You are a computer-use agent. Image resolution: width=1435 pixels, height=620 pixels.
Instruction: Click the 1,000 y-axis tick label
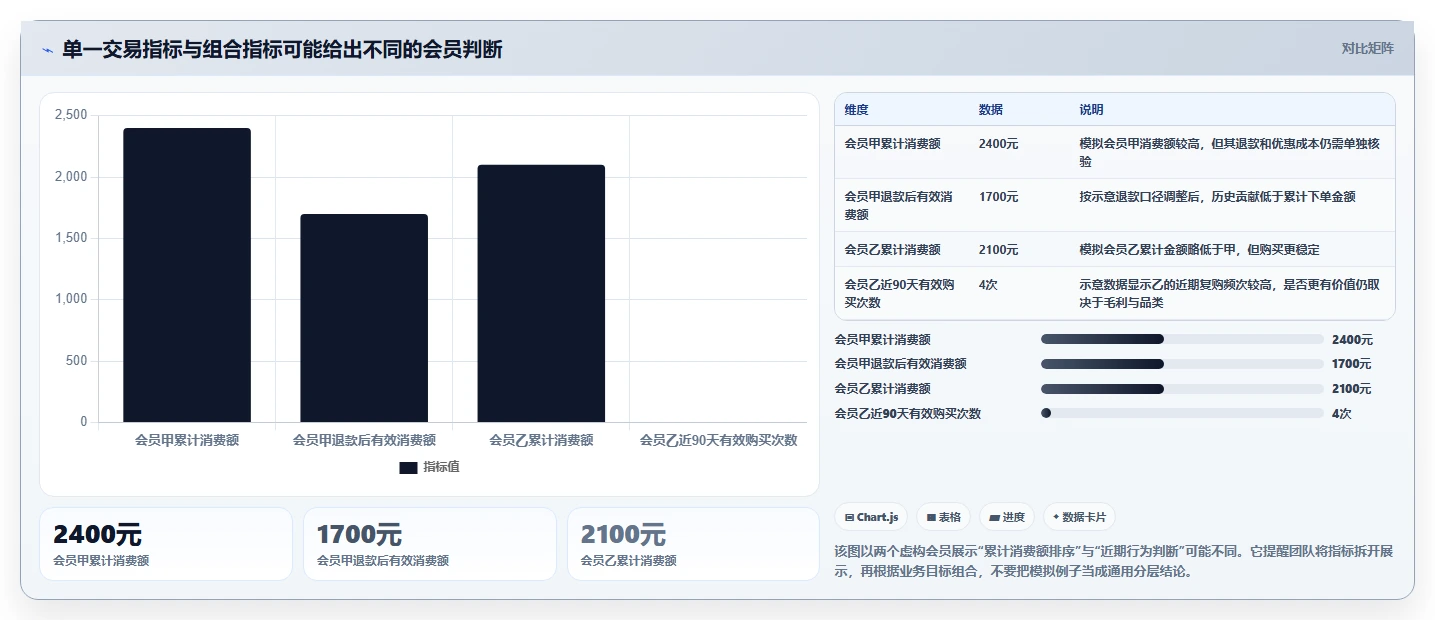(71, 299)
